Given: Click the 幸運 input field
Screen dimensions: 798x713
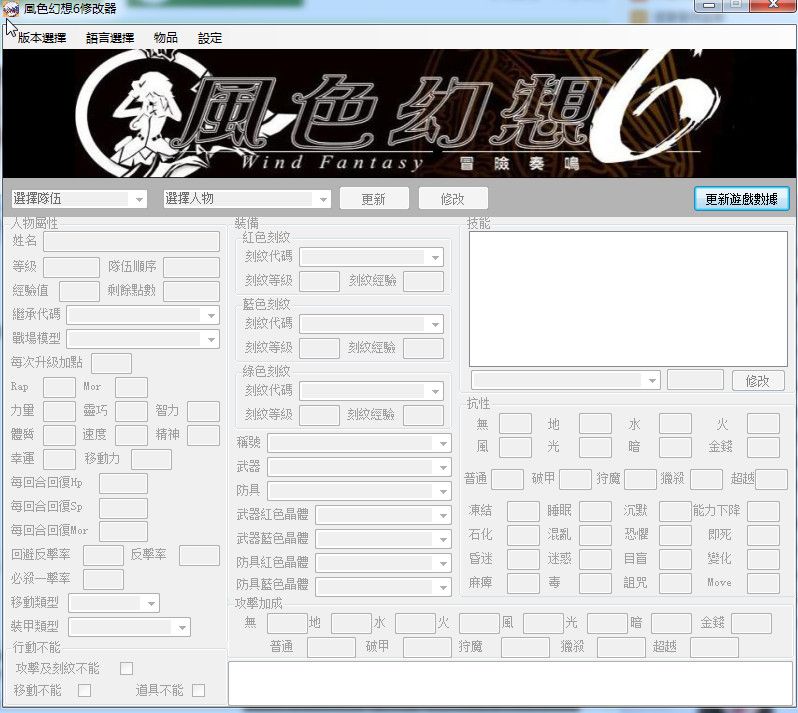Looking at the screenshot, I should click(60, 460).
